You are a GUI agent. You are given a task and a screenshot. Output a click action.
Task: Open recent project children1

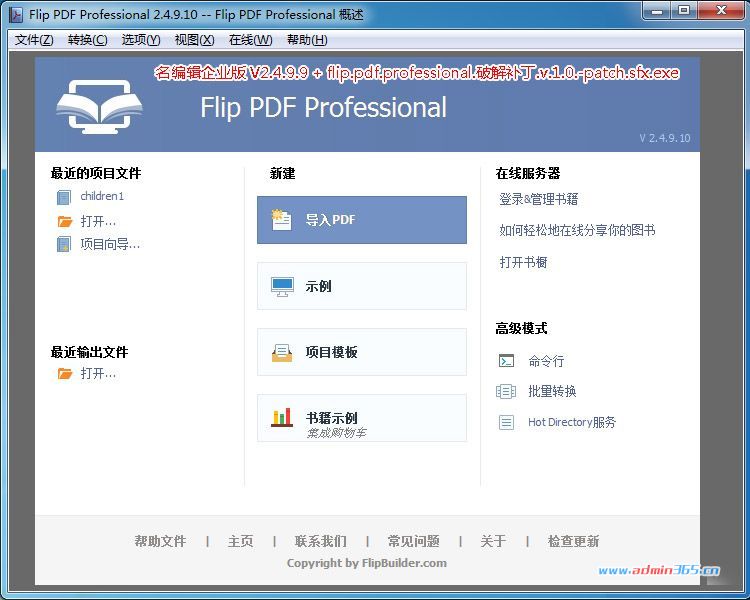pyautogui.click(x=102, y=196)
